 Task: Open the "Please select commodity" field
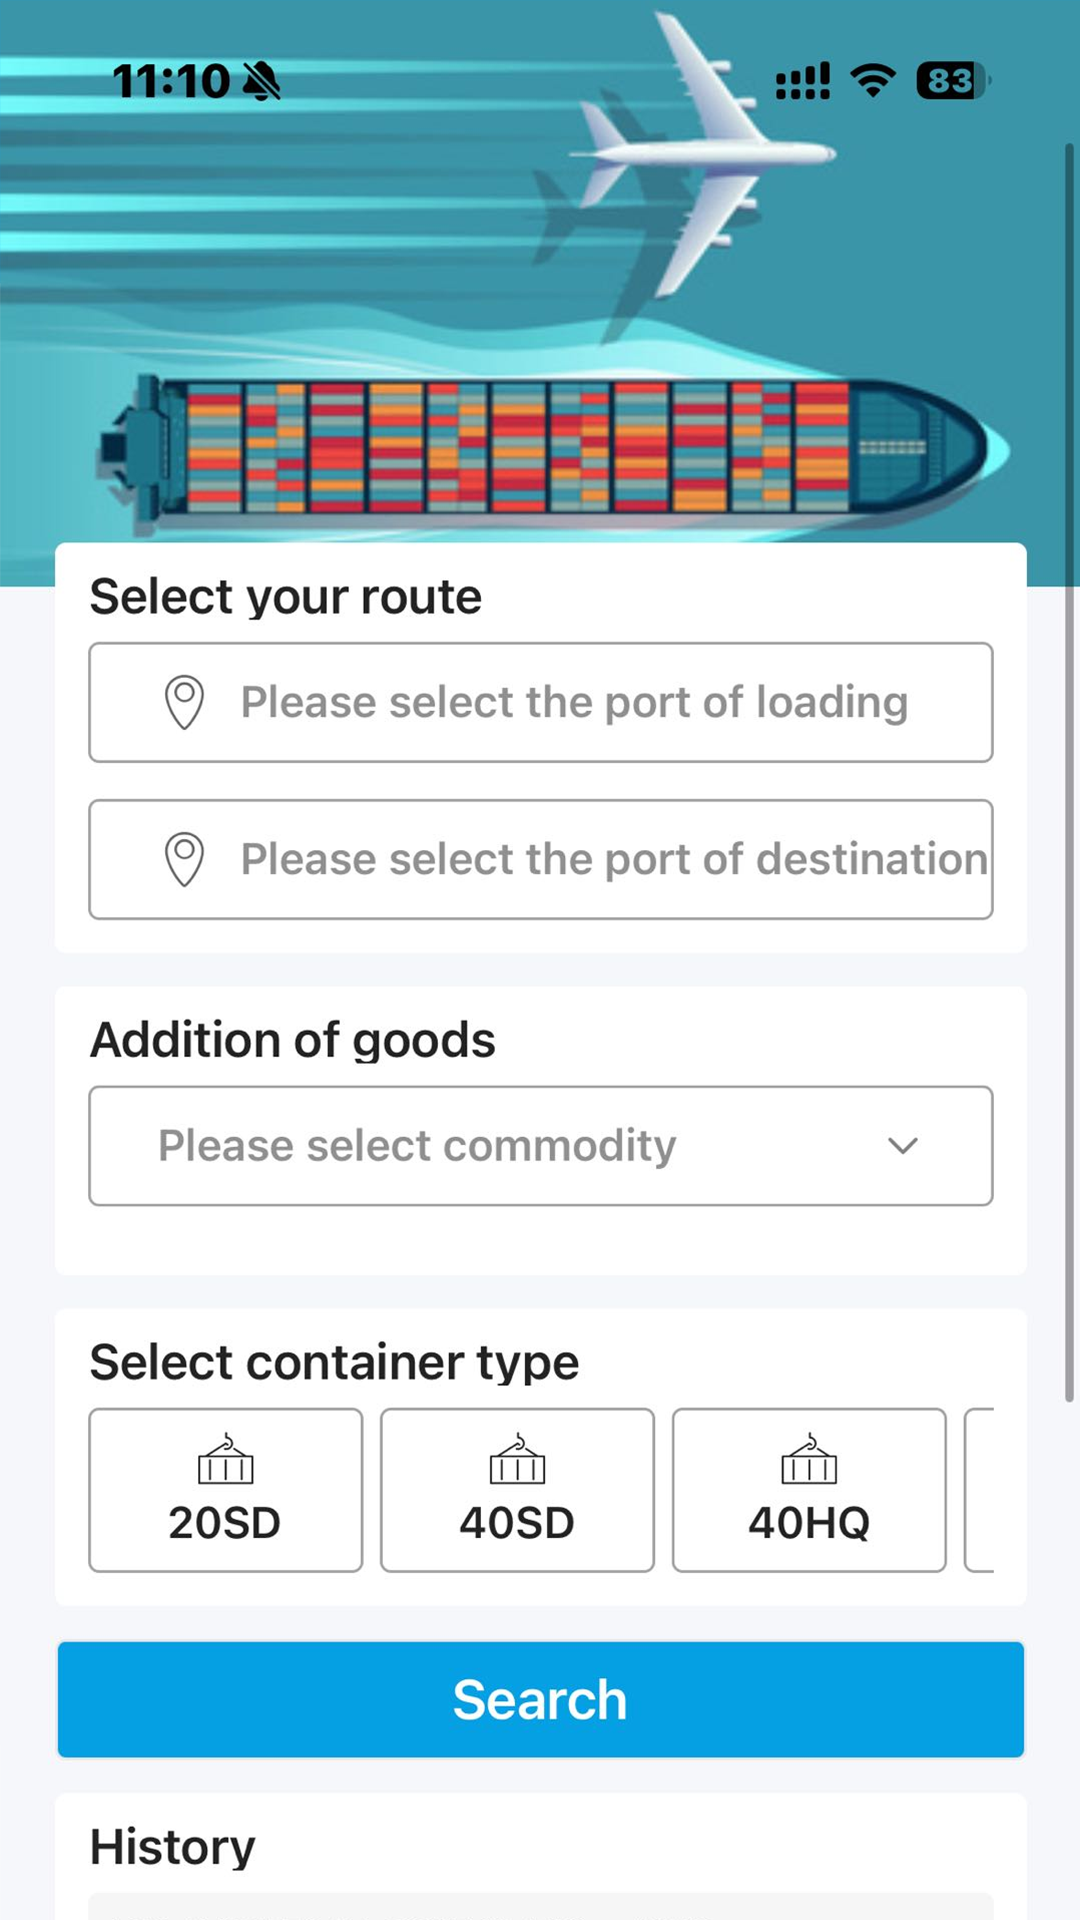[418, 1146]
